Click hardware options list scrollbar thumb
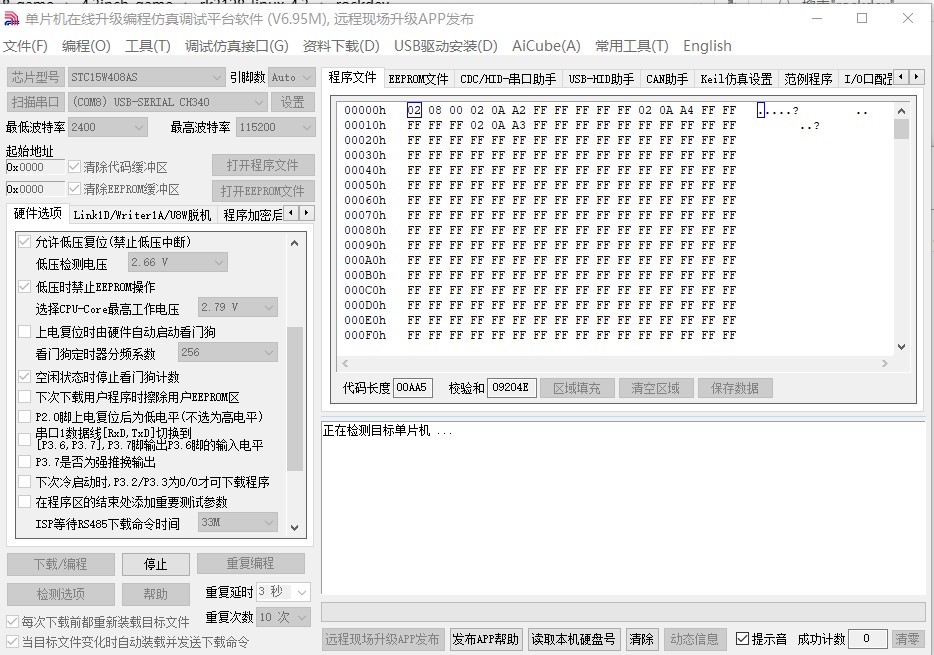This screenshot has width=934, height=655. coord(294,399)
